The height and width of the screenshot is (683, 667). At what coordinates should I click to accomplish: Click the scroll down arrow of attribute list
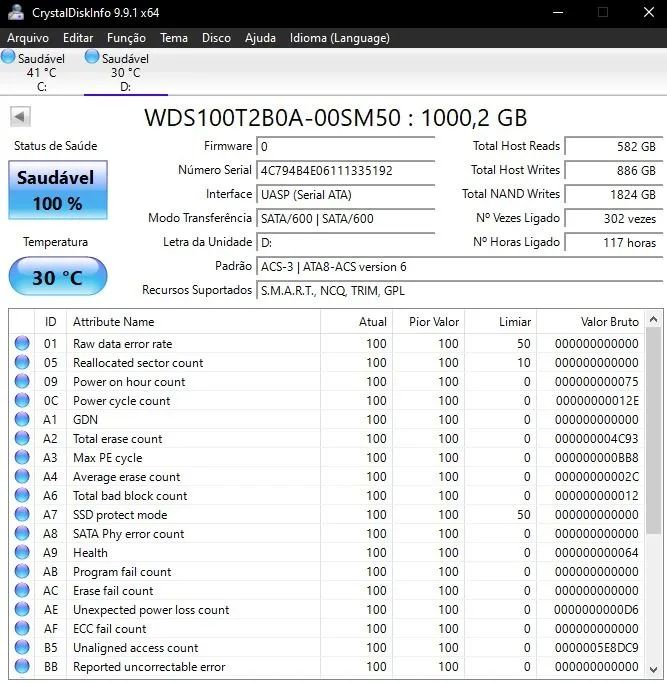tap(653, 669)
